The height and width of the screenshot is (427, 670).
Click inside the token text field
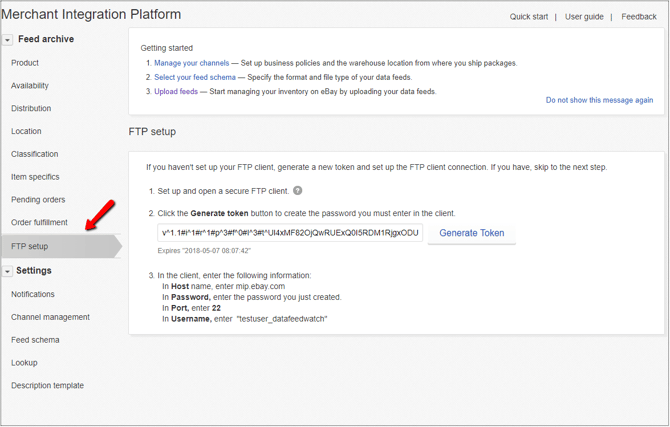click(x=290, y=233)
